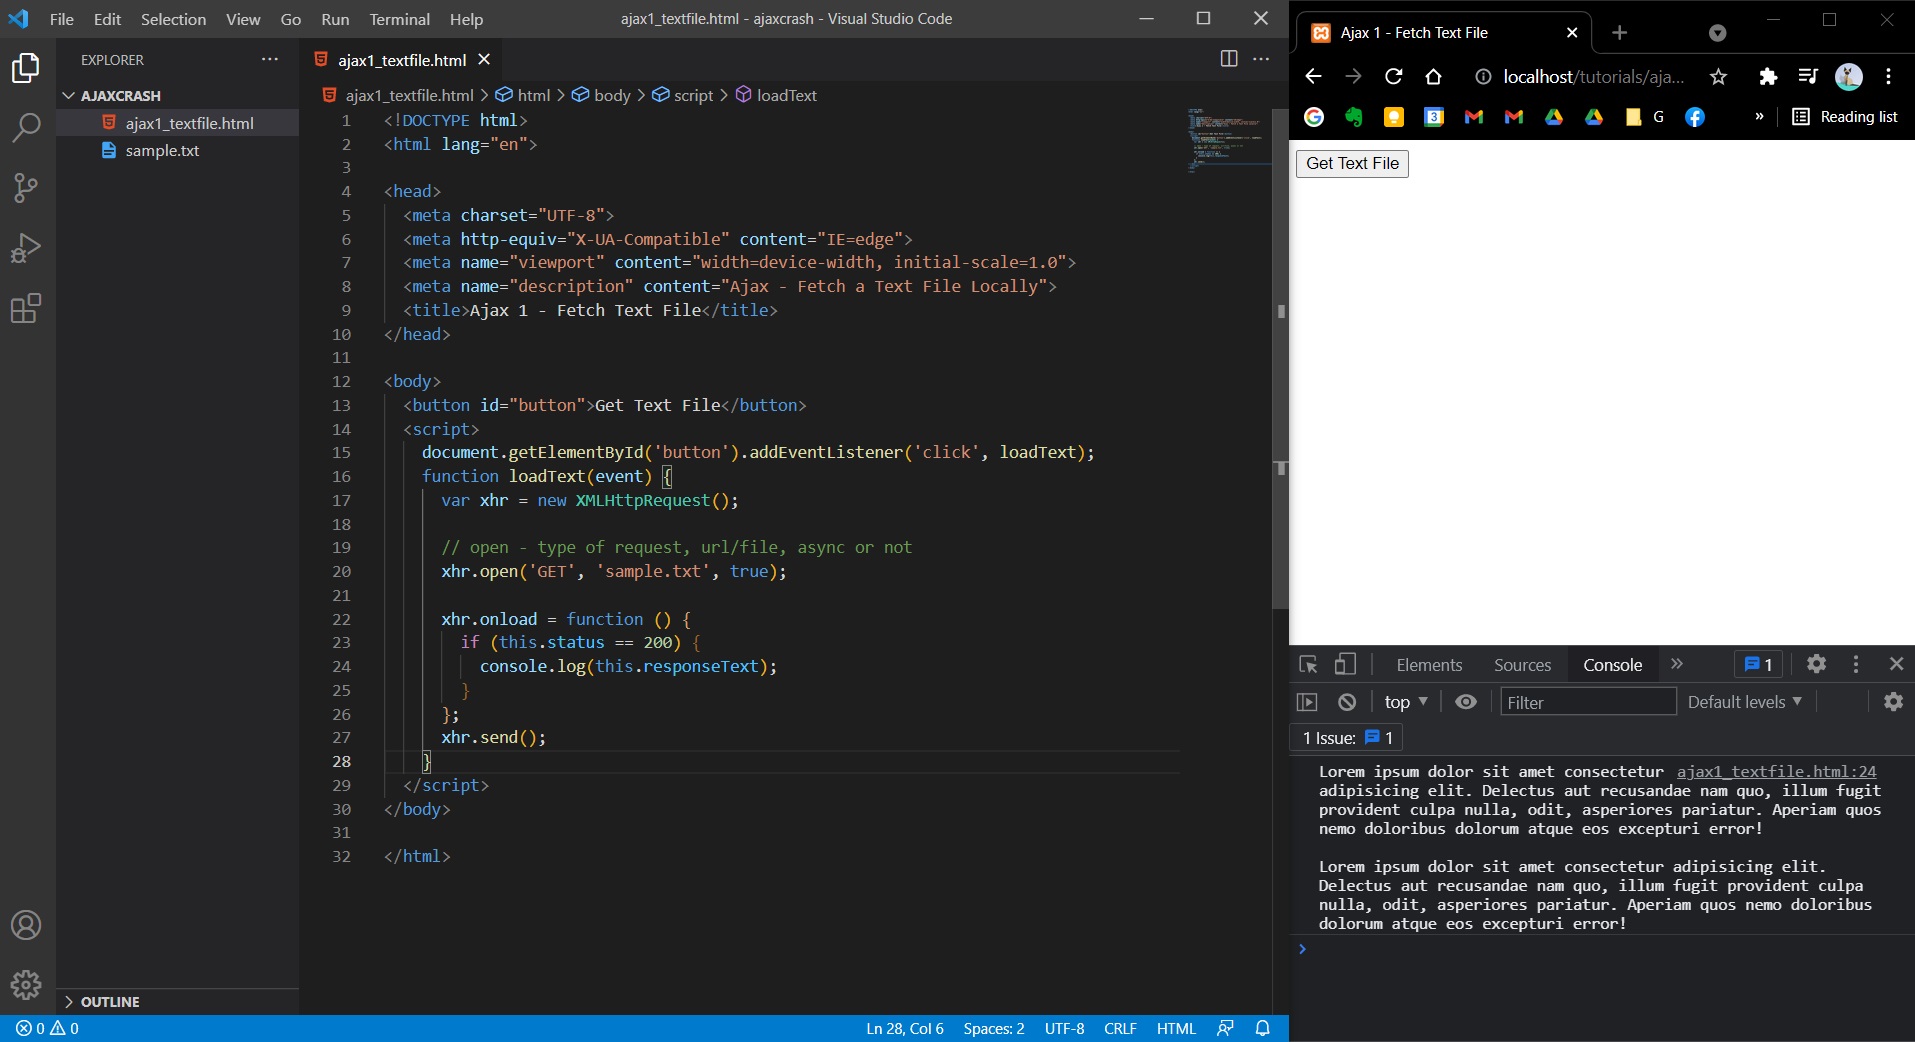This screenshot has width=1915, height=1042.
Task: Open the Explorer view in VS Code activity bar
Action: point(26,67)
